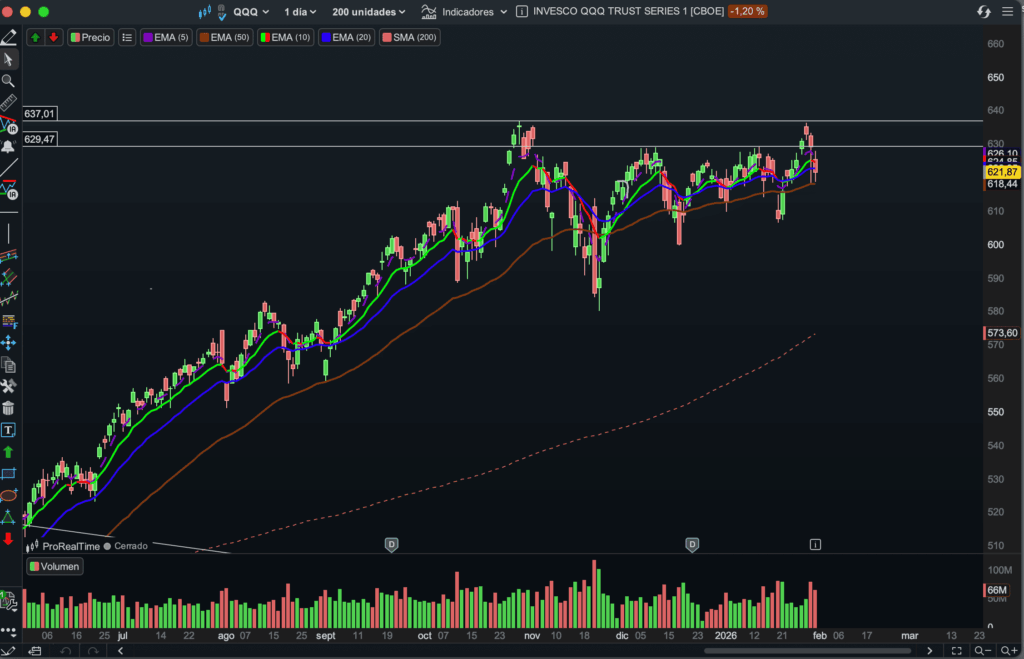1024x659 pixels.
Task: Click the trash can delete tool
Action: tap(8, 408)
